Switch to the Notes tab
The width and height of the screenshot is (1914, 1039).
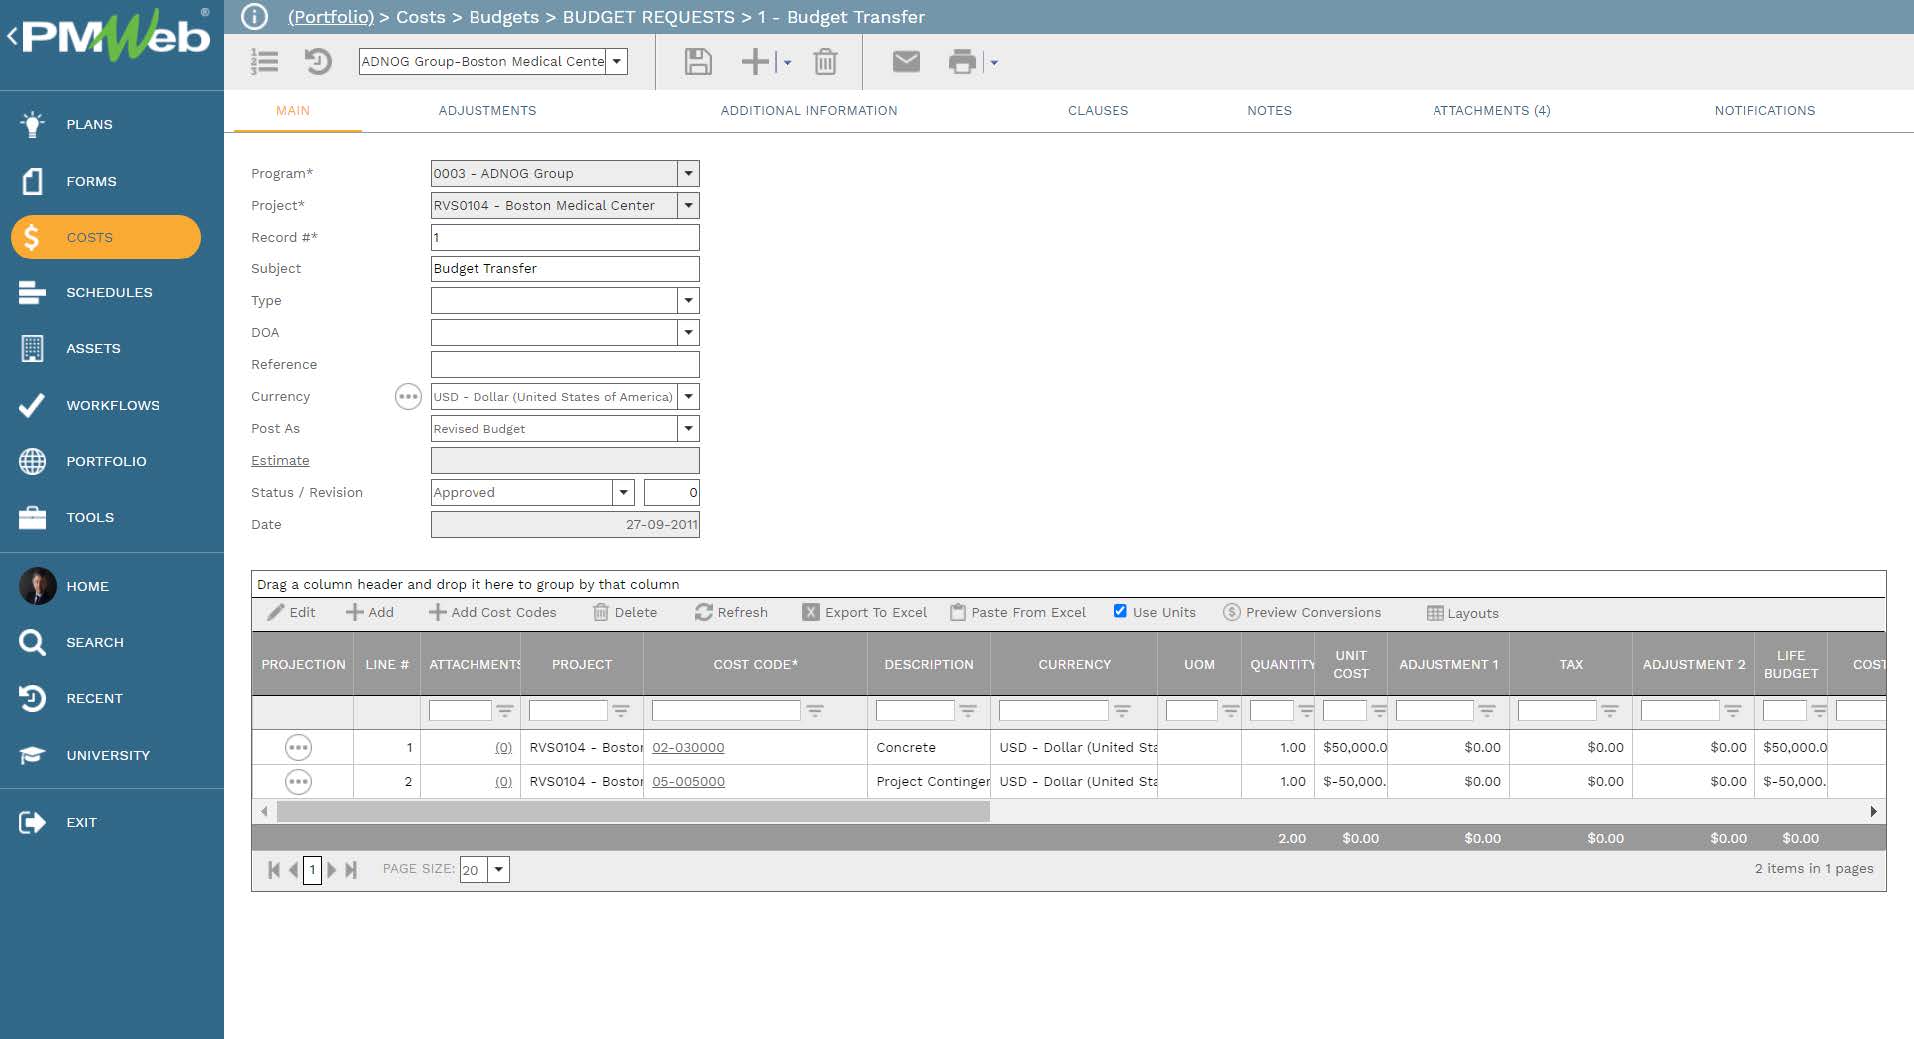tap(1269, 111)
